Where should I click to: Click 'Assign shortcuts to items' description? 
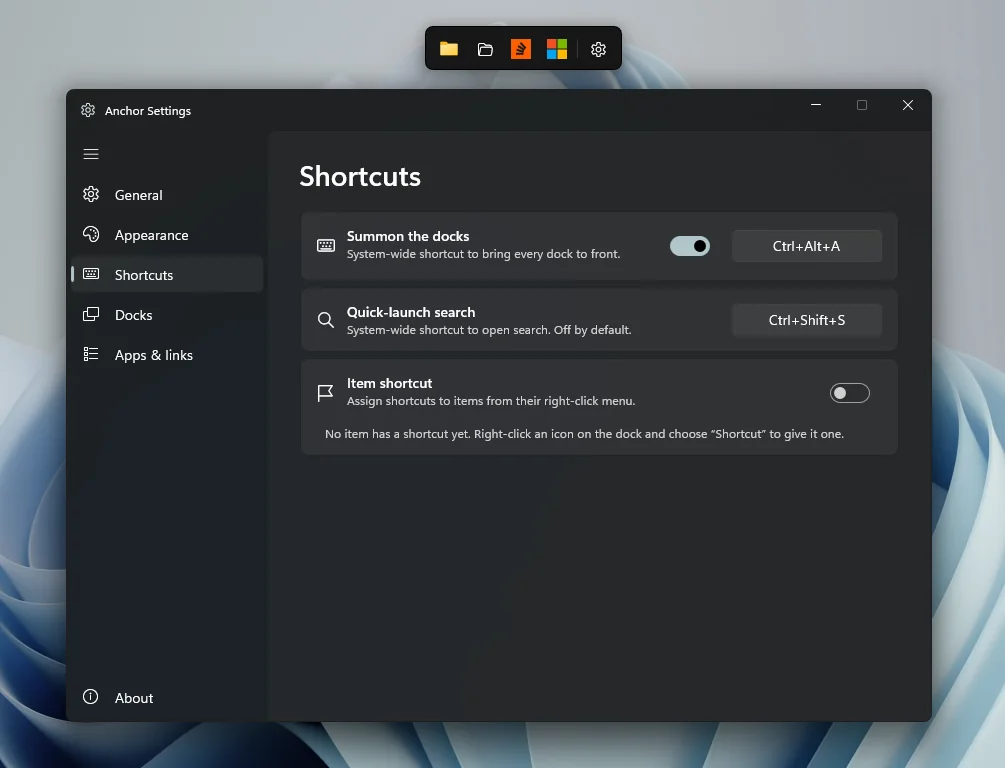[x=491, y=401]
